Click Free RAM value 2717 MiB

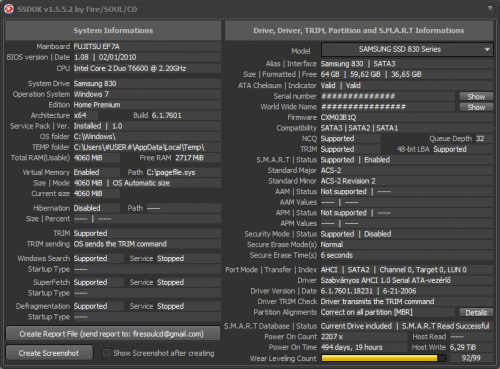pos(189,158)
